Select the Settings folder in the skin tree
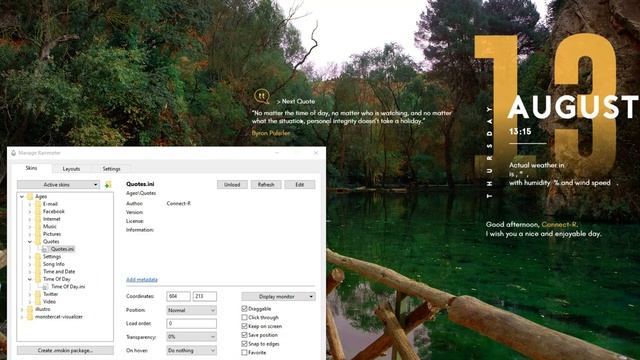Image resolution: width=640 pixels, height=360 pixels. (x=52, y=256)
